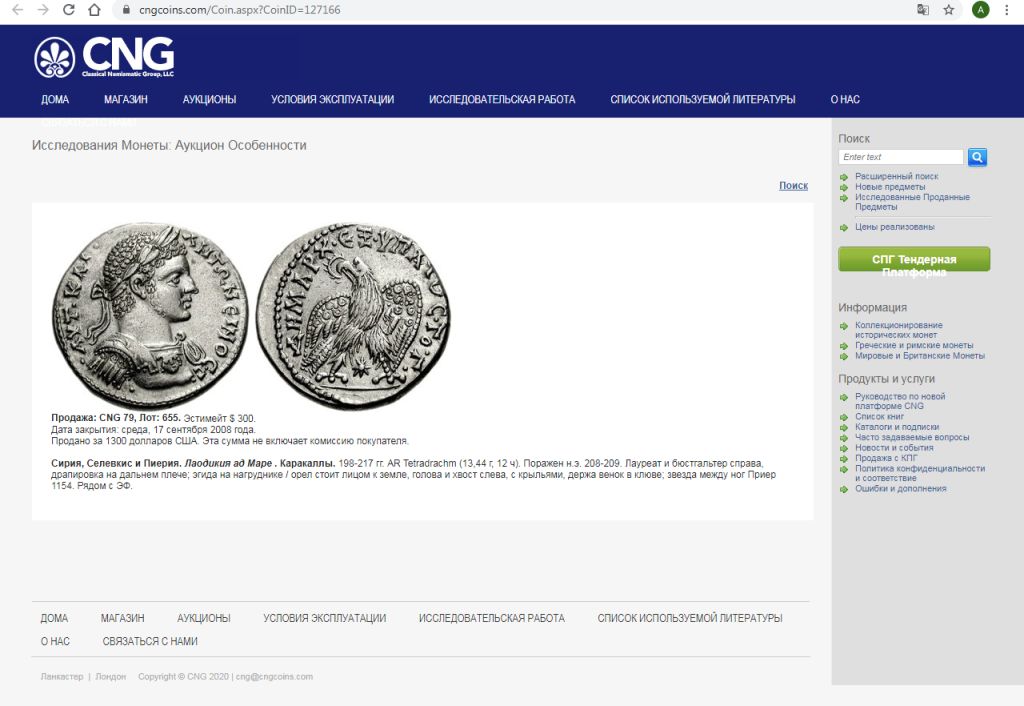This screenshot has height=706, width=1024.
Task: Click the coin obverse portrait image
Action: (150, 315)
